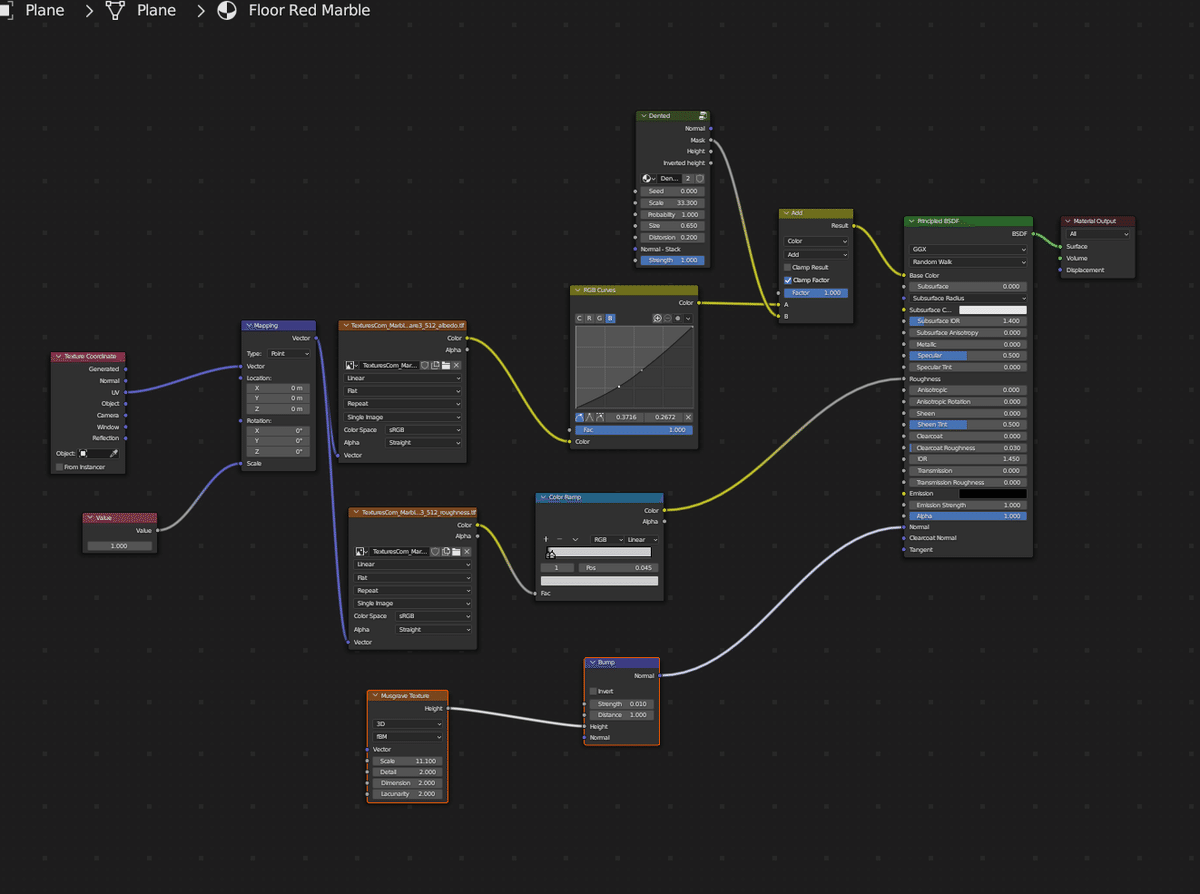The height and width of the screenshot is (894, 1200).
Task: Toggle clipping options dot in RGB Curves
Action: click(x=679, y=318)
